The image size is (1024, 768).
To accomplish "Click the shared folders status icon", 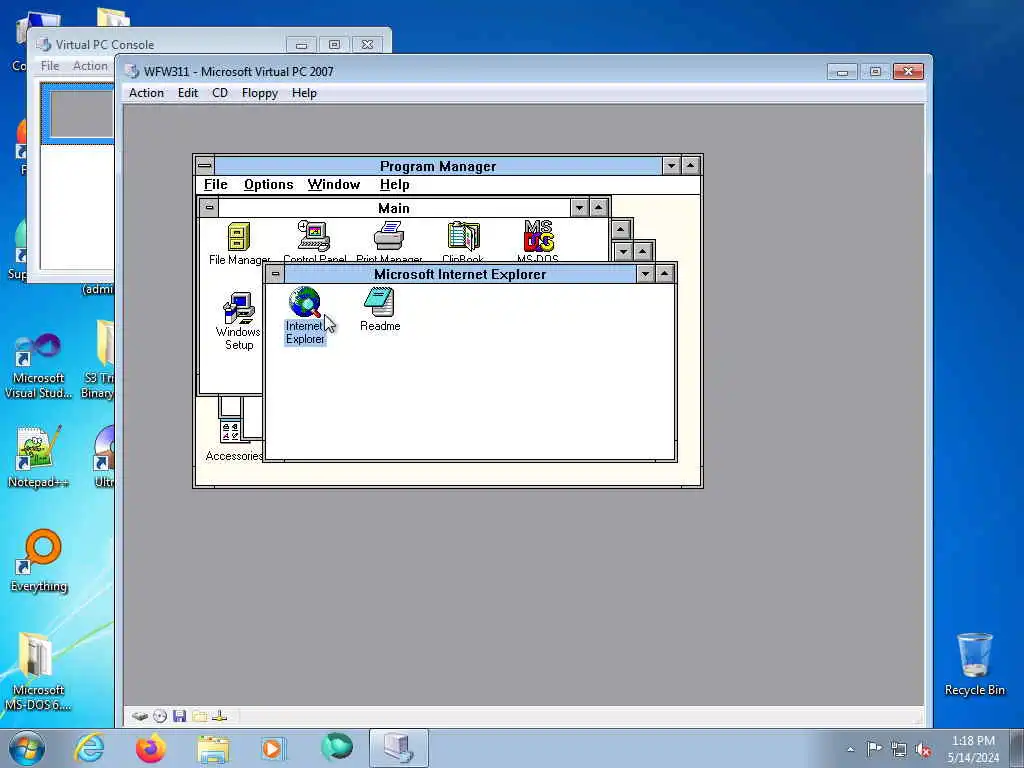I will pos(200,716).
